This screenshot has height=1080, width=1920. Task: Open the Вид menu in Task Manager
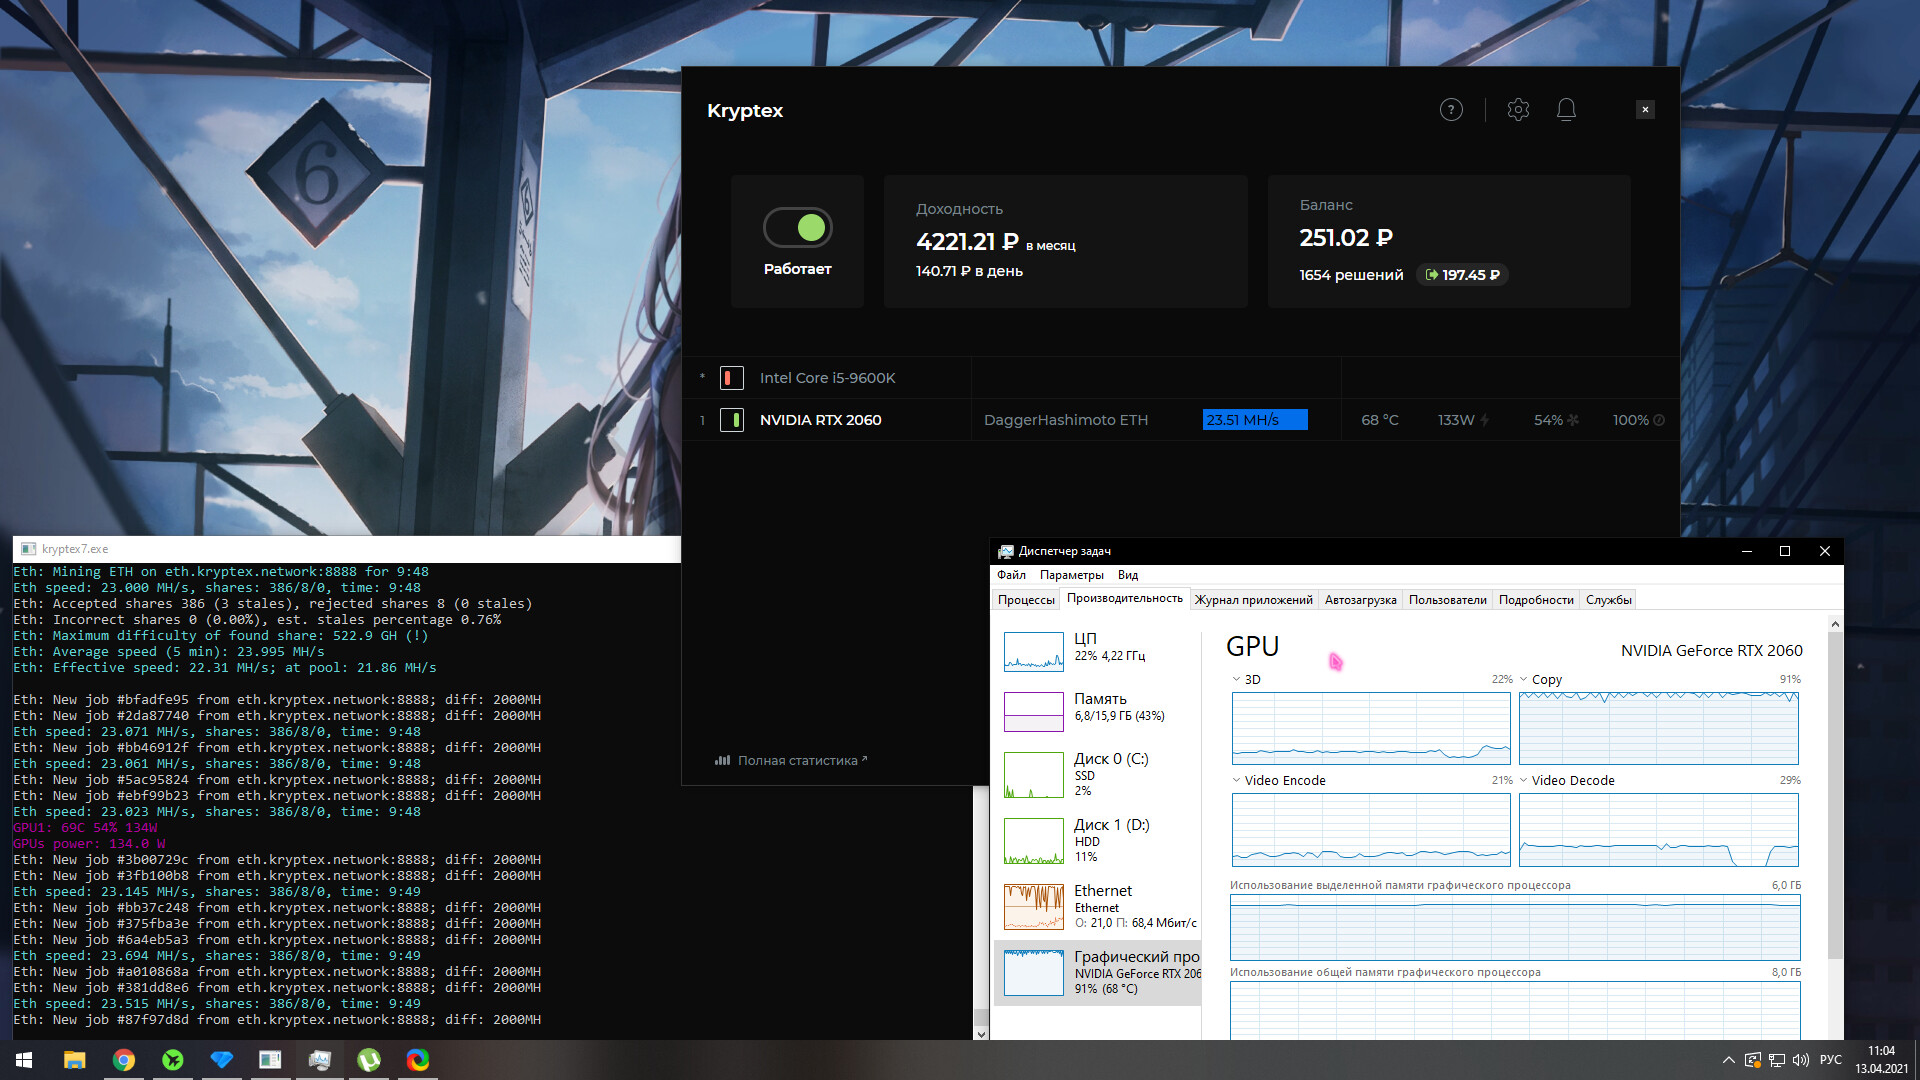1128,575
